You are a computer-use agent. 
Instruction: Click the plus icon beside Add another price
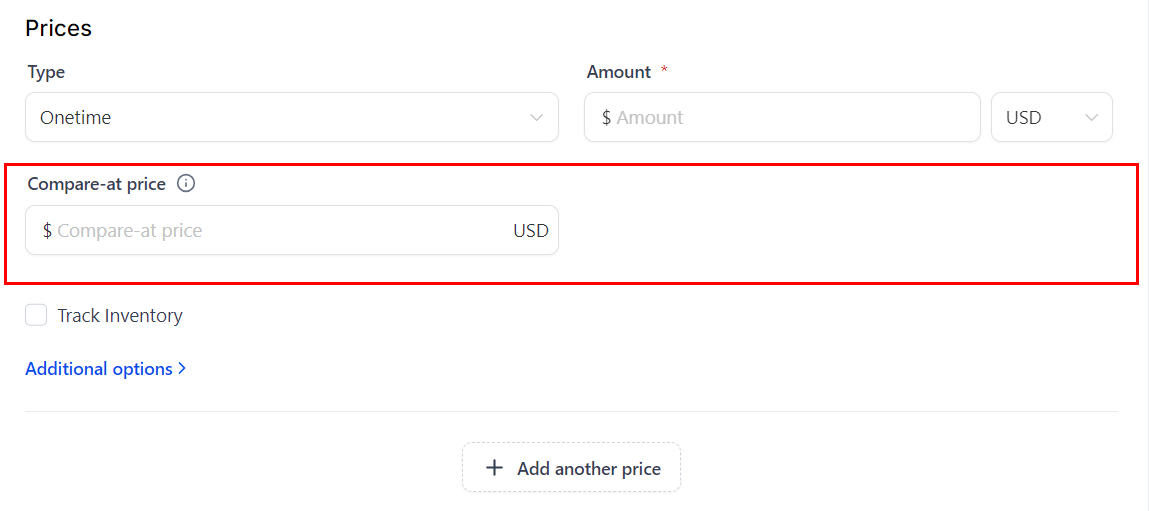(494, 468)
